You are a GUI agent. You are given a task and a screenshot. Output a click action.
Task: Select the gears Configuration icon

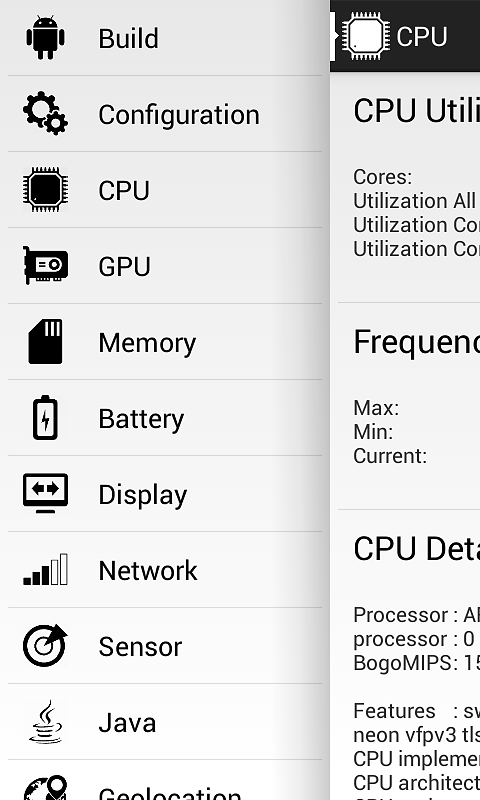tap(45, 113)
